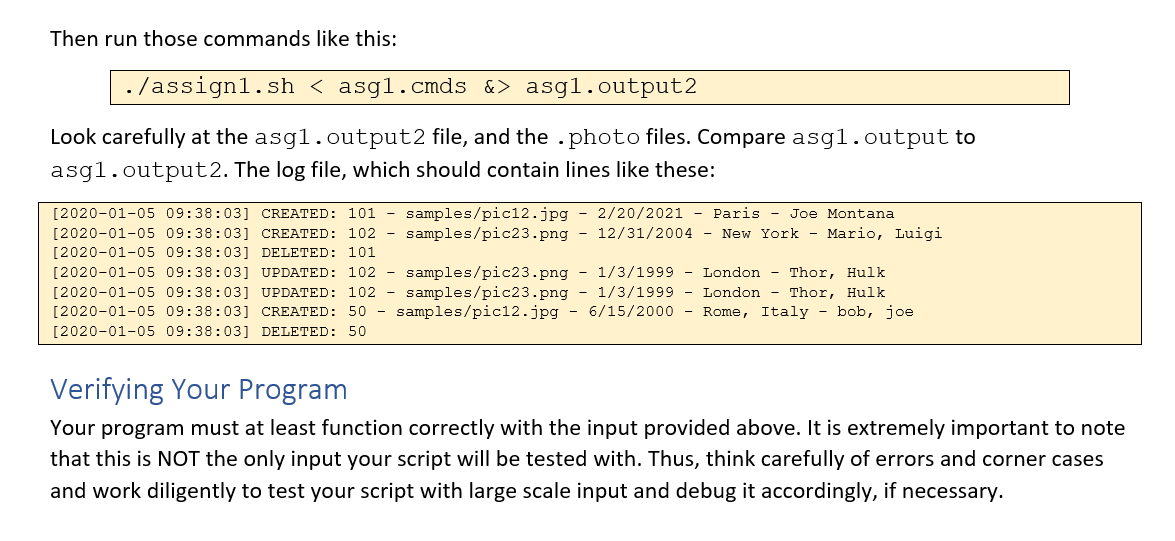Click the paragraph line starting "Look carefully at the"
Viewport: 1175px width, 541px height.
click(x=513, y=137)
